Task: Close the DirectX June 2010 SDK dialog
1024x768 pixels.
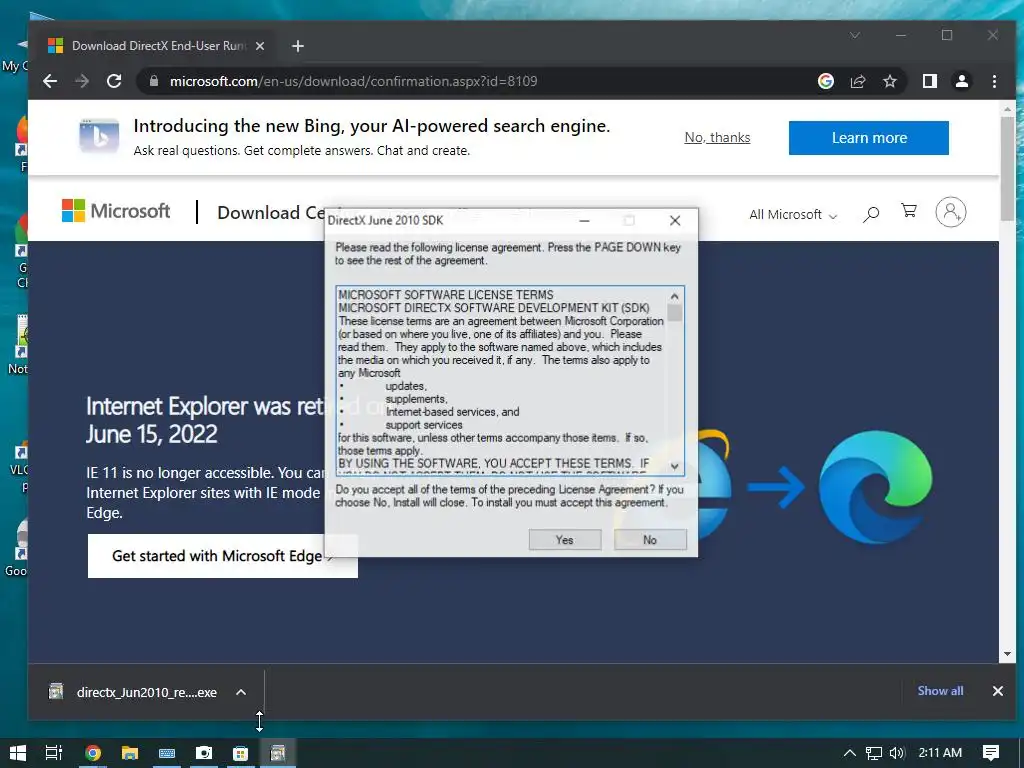Action: click(x=675, y=221)
